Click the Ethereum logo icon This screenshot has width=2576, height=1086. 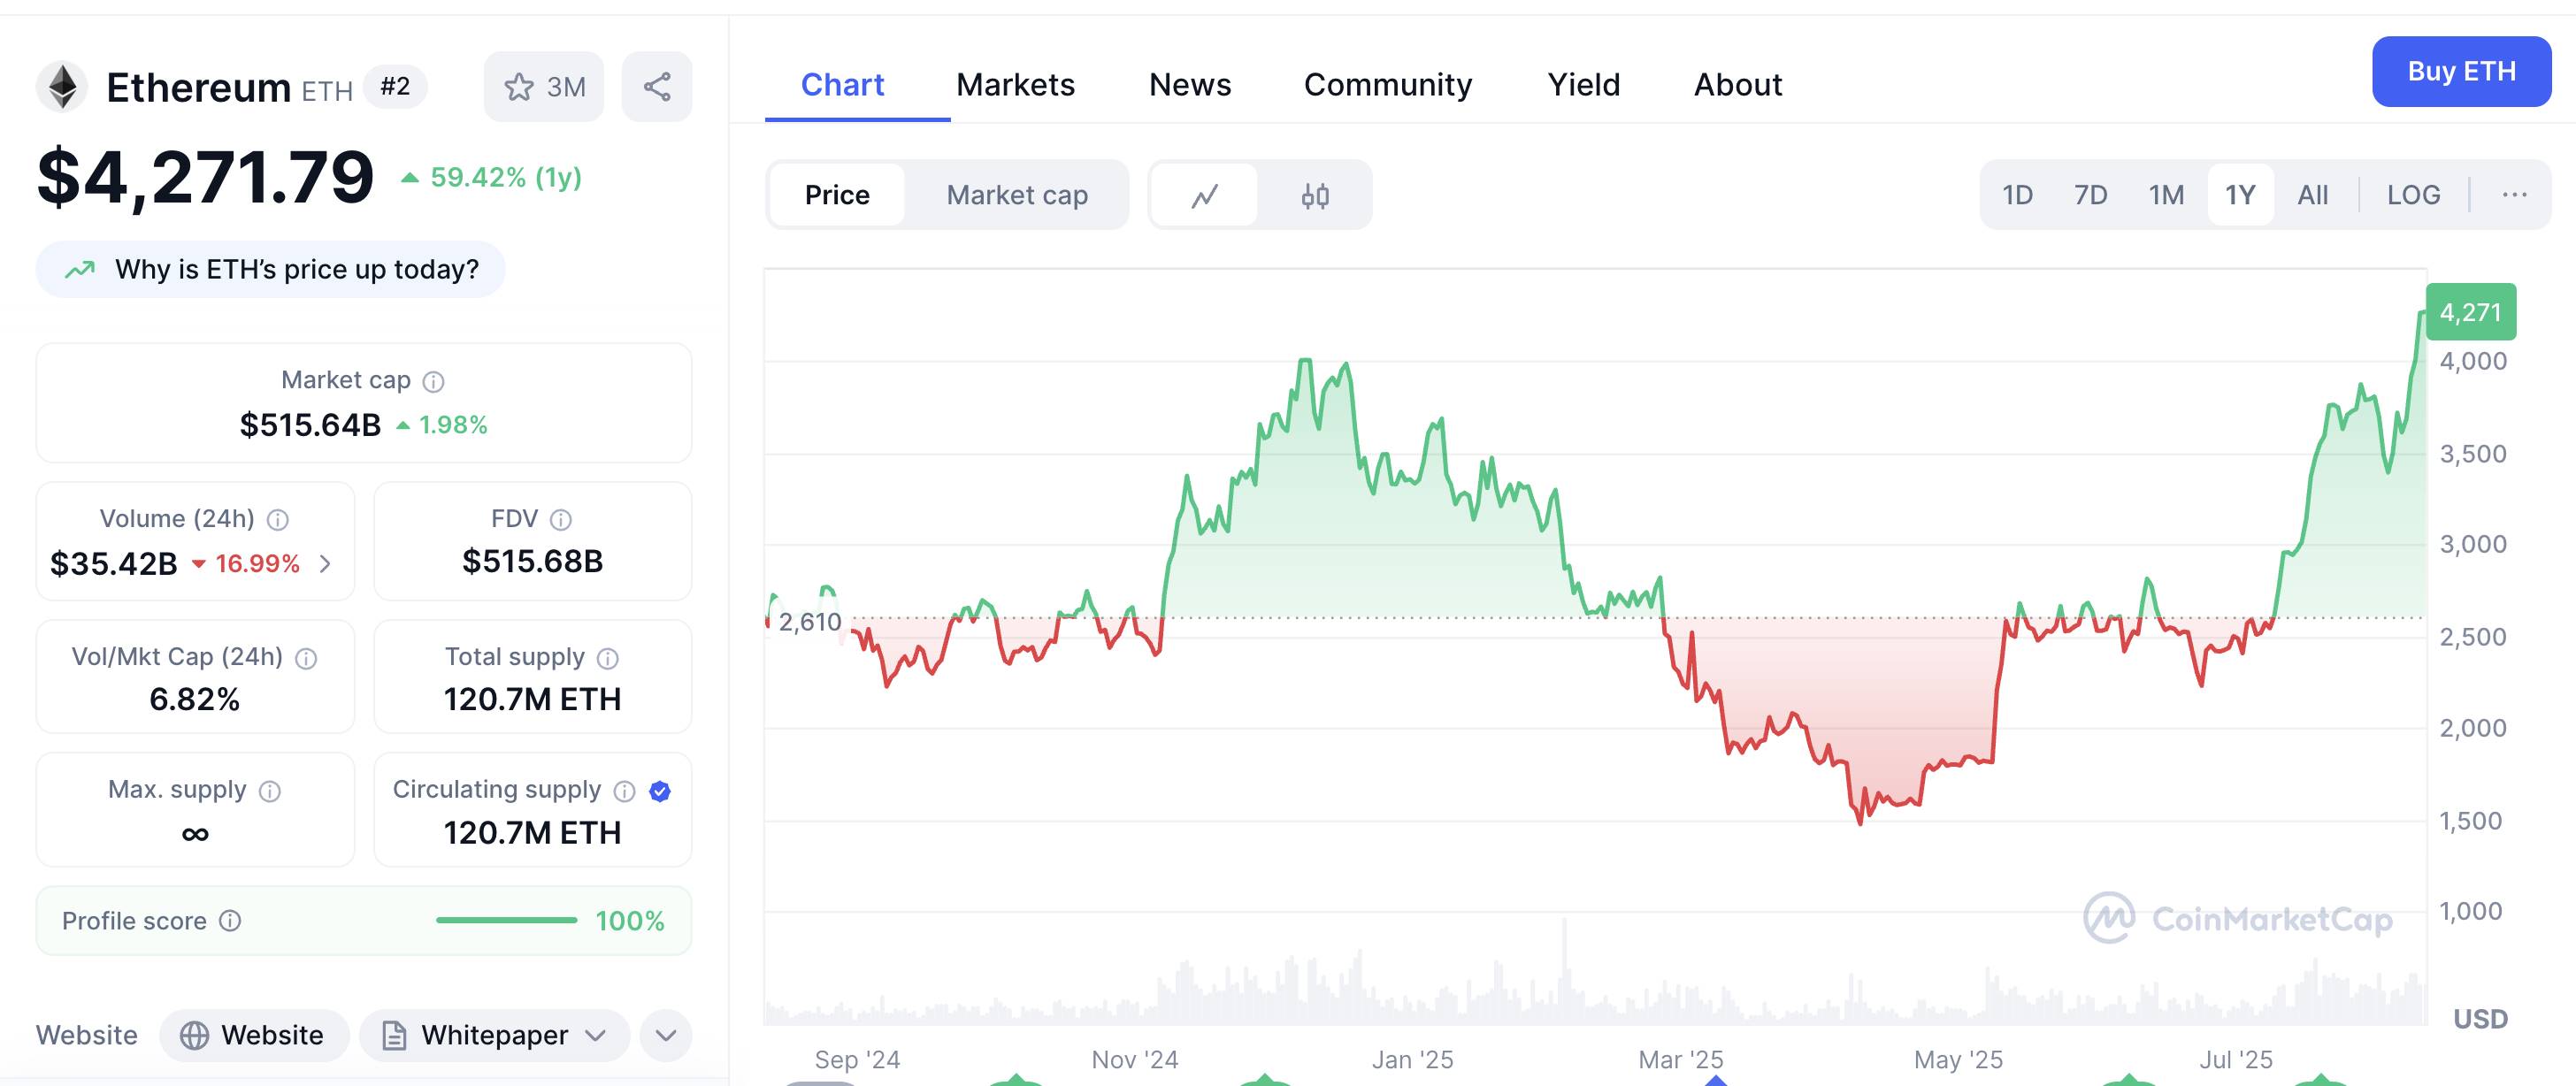[x=63, y=87]
